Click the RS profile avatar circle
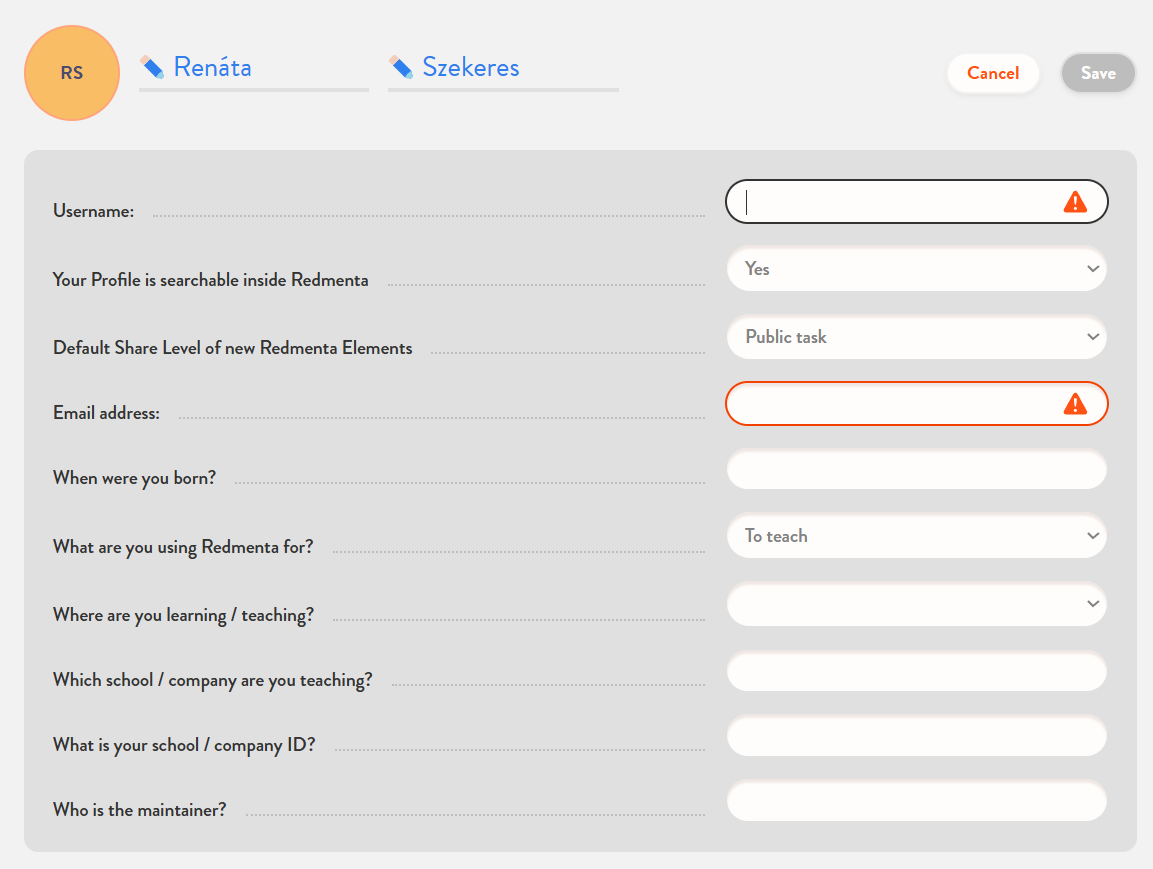This screenshot has width=1153, height=869. (x=72, y=73)
